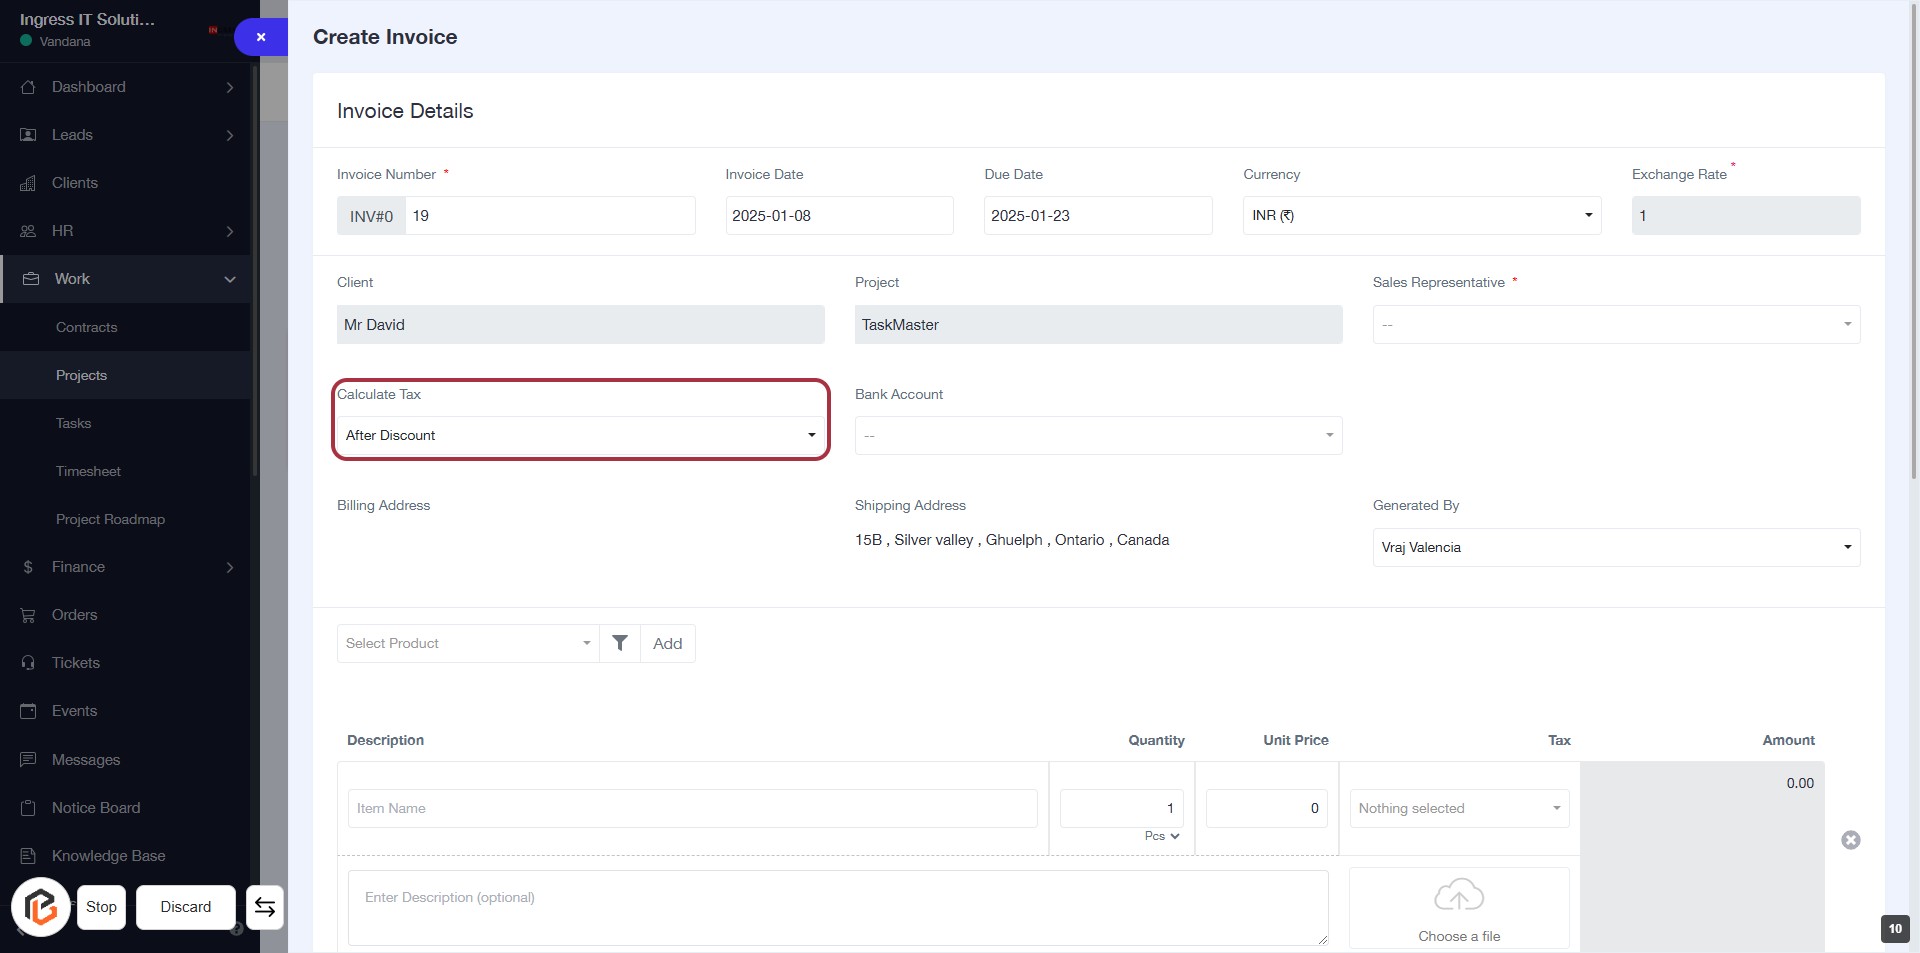This screenshot has height=953, width=1920.
Task: Open the Currency dropdown showing INR
Action: coord(1421,216)
